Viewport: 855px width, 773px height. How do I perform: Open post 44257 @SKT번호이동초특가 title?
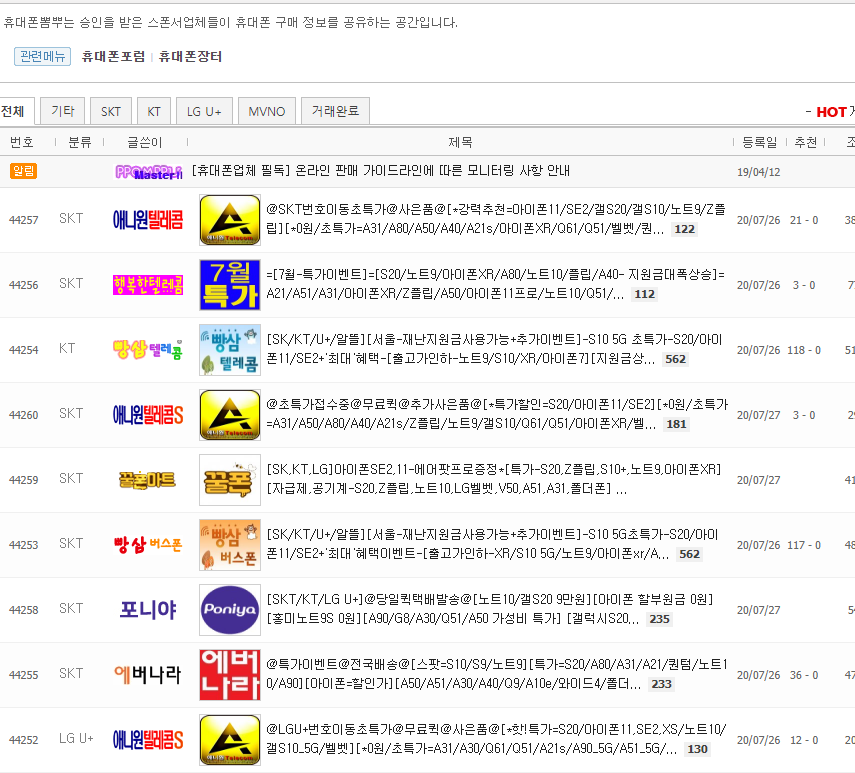click(496, 219)
